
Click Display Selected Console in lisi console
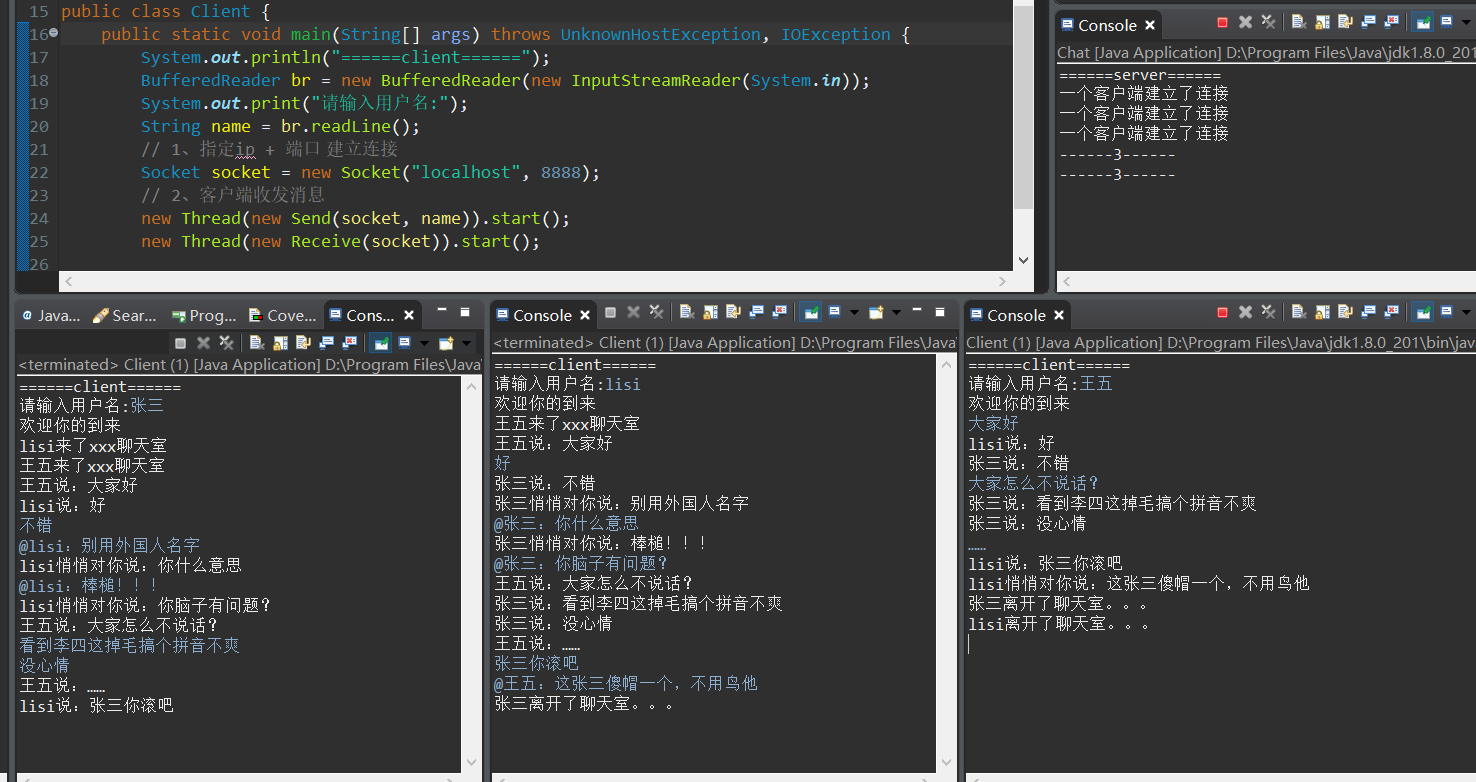834,313
